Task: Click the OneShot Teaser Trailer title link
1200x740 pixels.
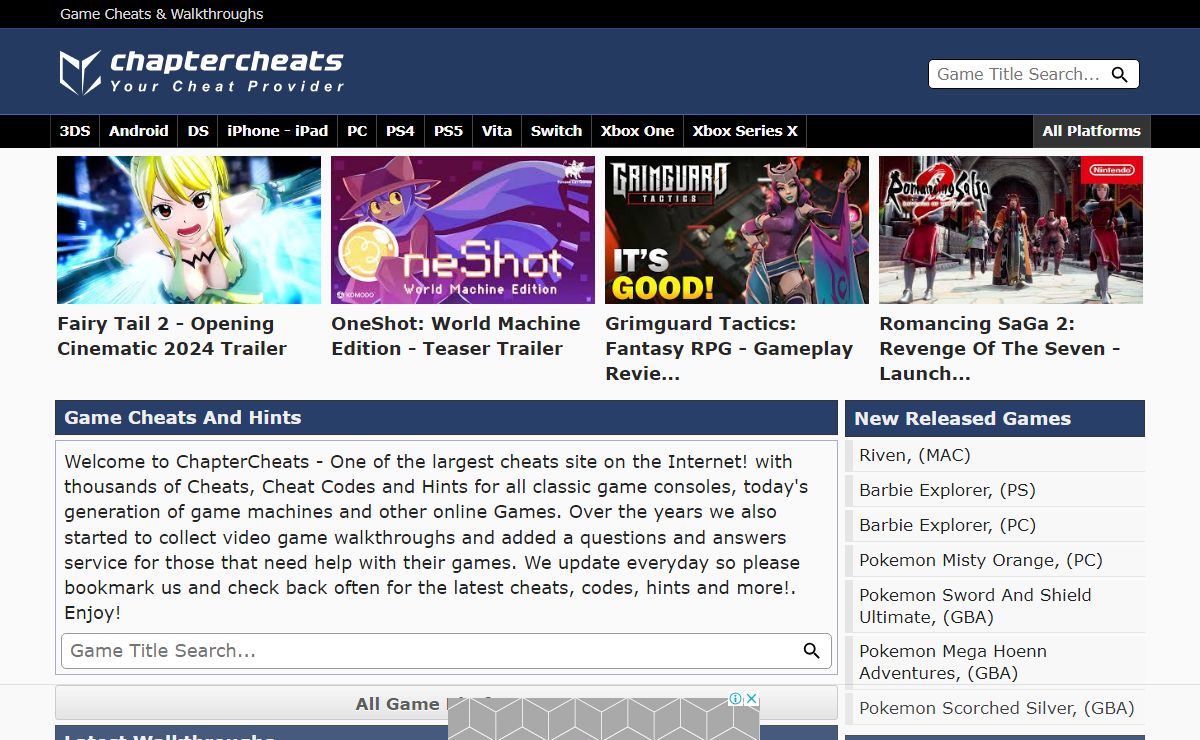Action: pos(456,336)
